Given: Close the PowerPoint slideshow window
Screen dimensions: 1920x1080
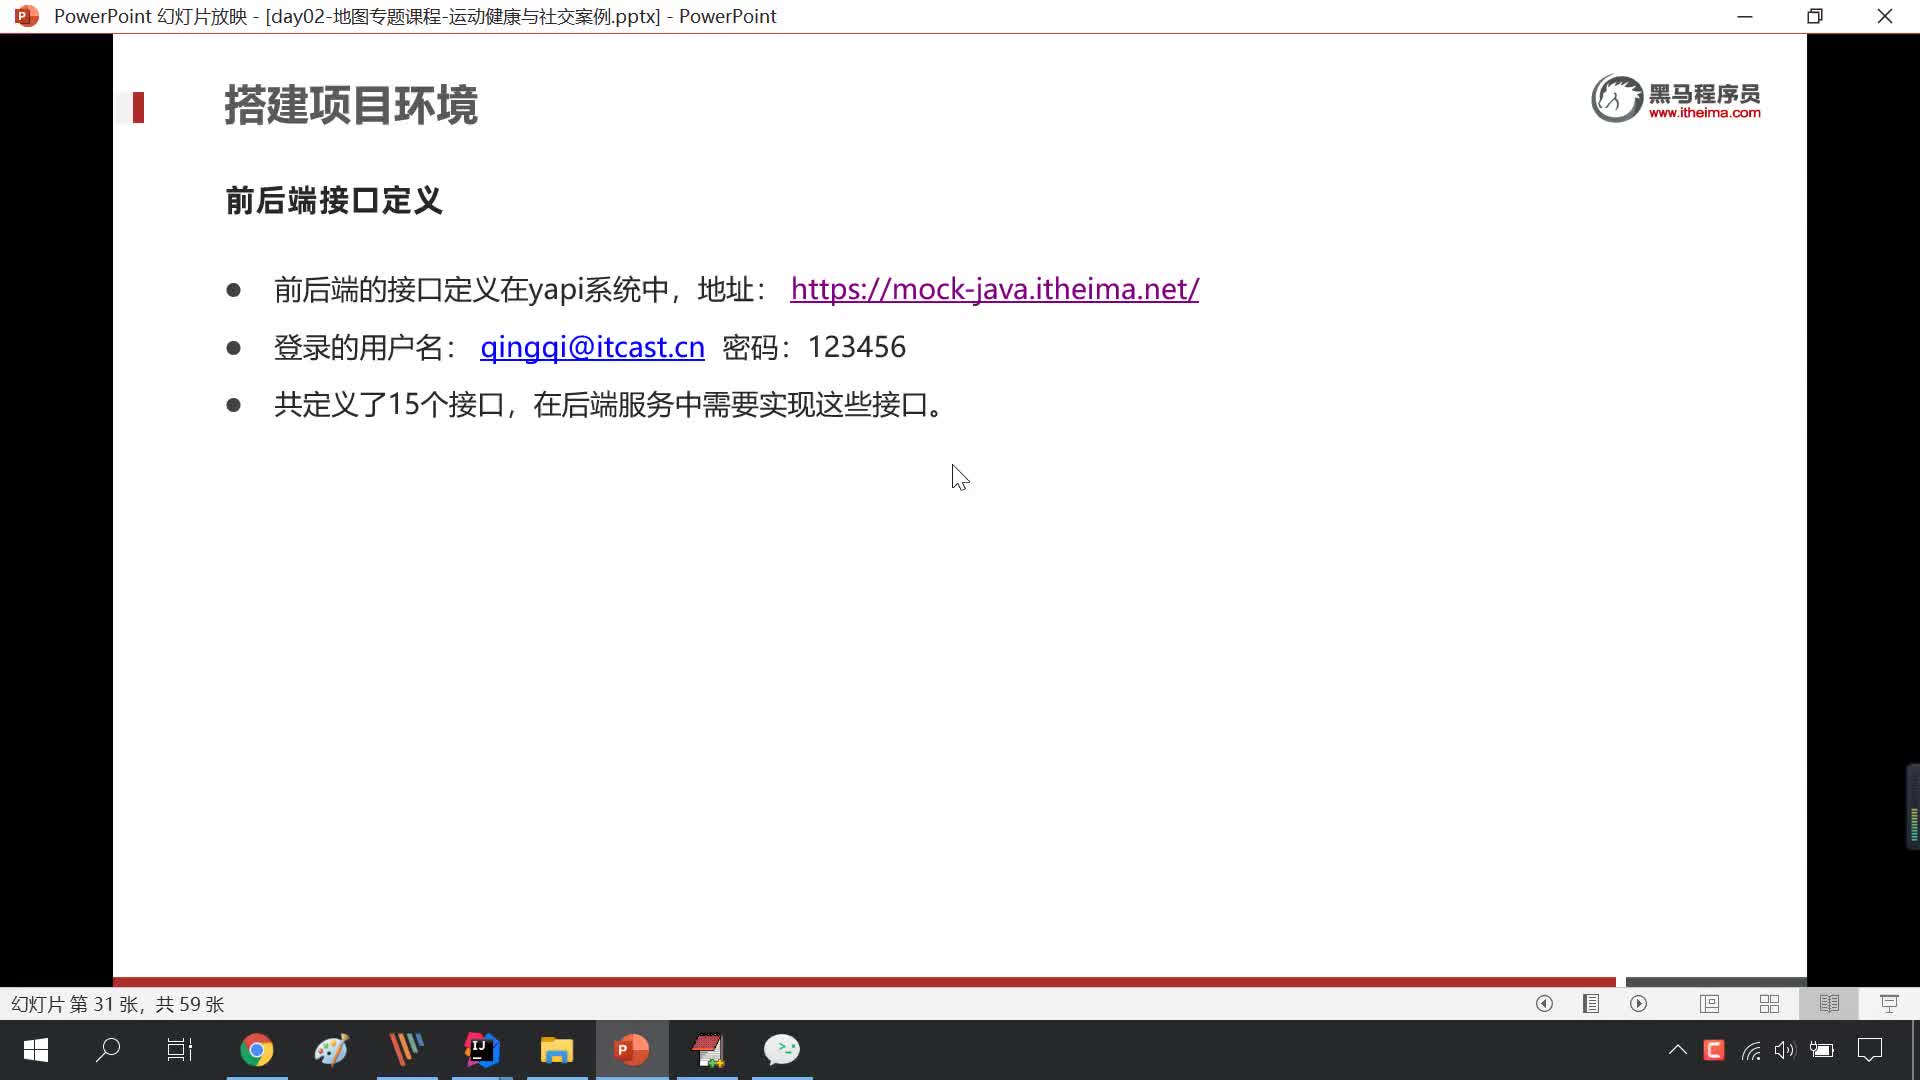Looking at the screenshot, I should [x=1885, y=16].
